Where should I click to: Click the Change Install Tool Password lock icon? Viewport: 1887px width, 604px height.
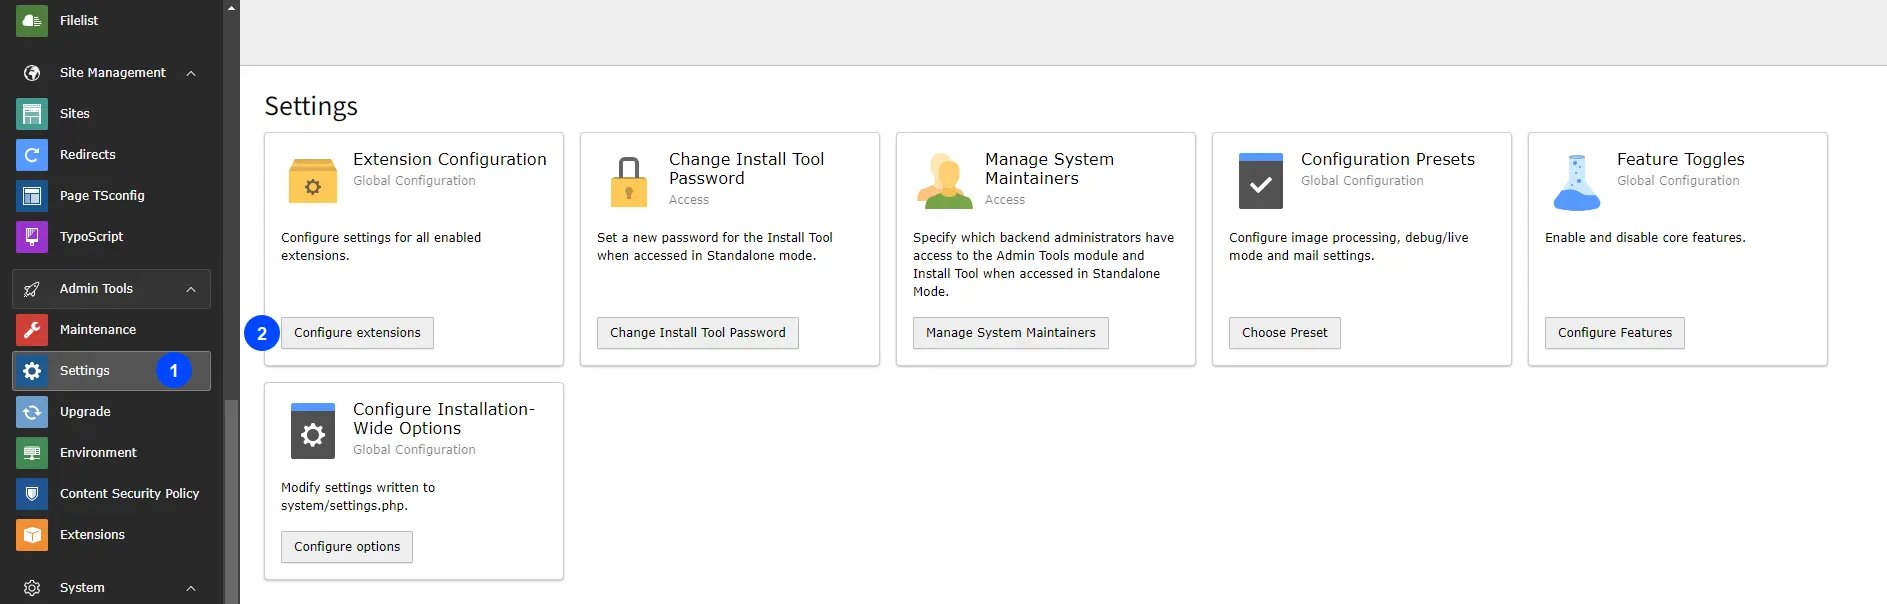click(x=629, y=181)
